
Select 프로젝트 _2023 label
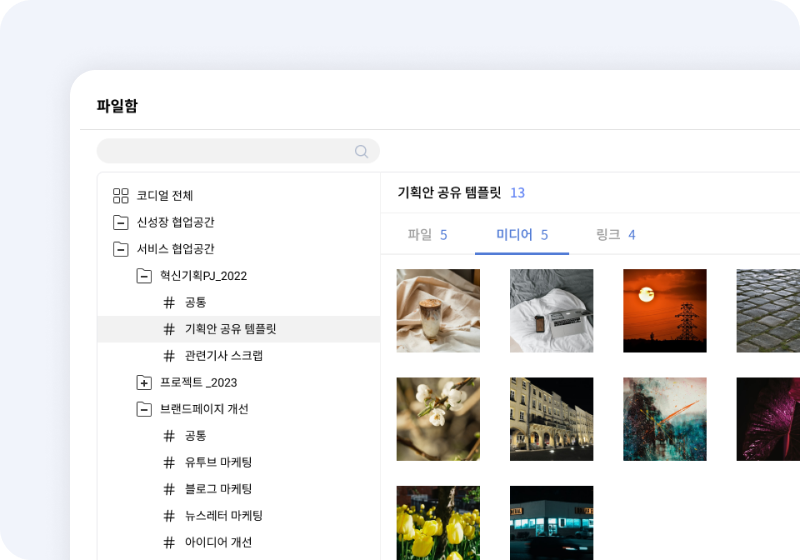coord(198,383)
